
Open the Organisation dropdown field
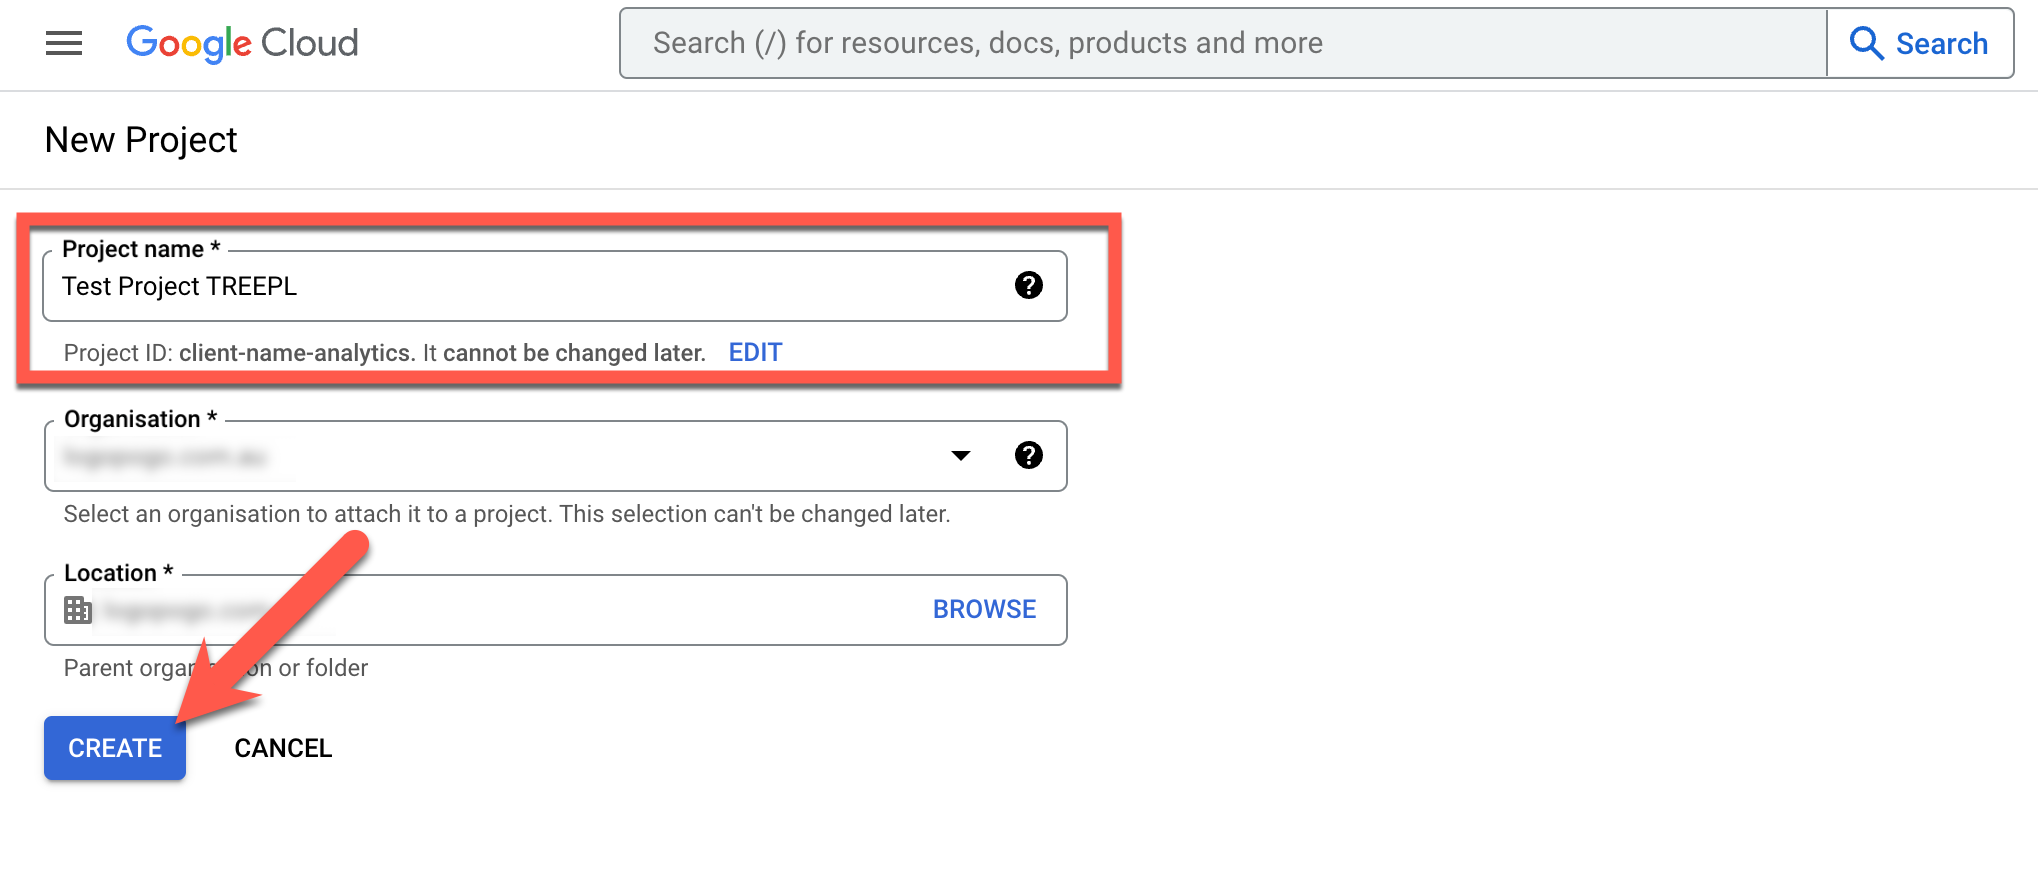(500, 457)
